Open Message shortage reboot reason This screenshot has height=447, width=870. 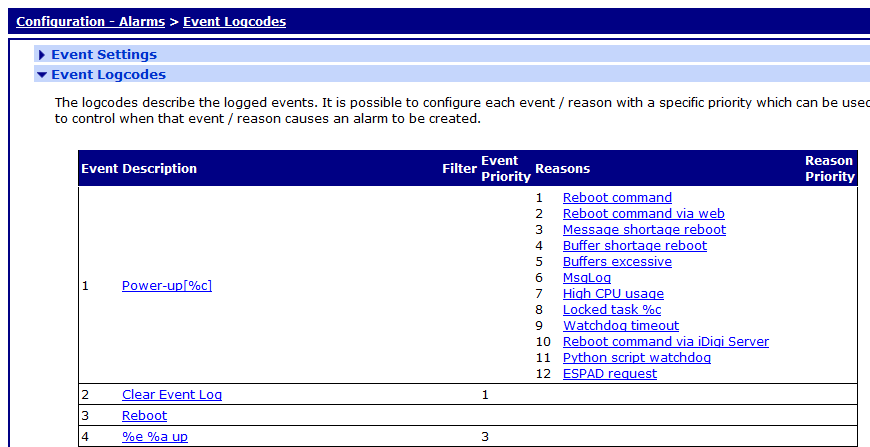tap(644, 230)
